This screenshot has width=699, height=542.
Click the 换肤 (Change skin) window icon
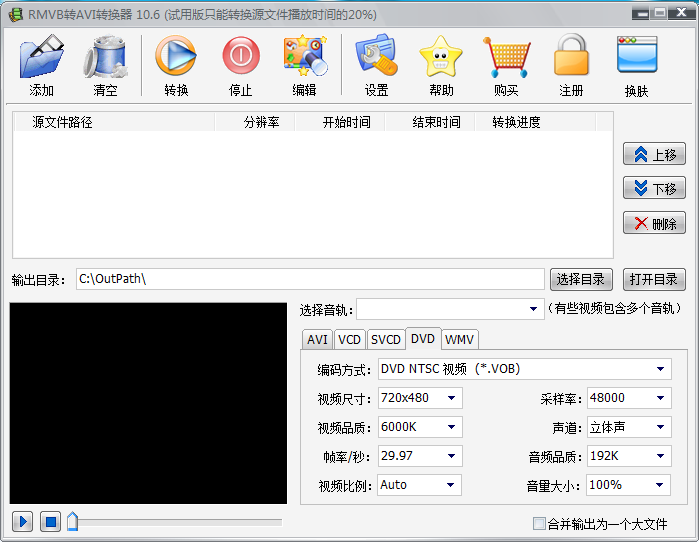click(637, 55)
